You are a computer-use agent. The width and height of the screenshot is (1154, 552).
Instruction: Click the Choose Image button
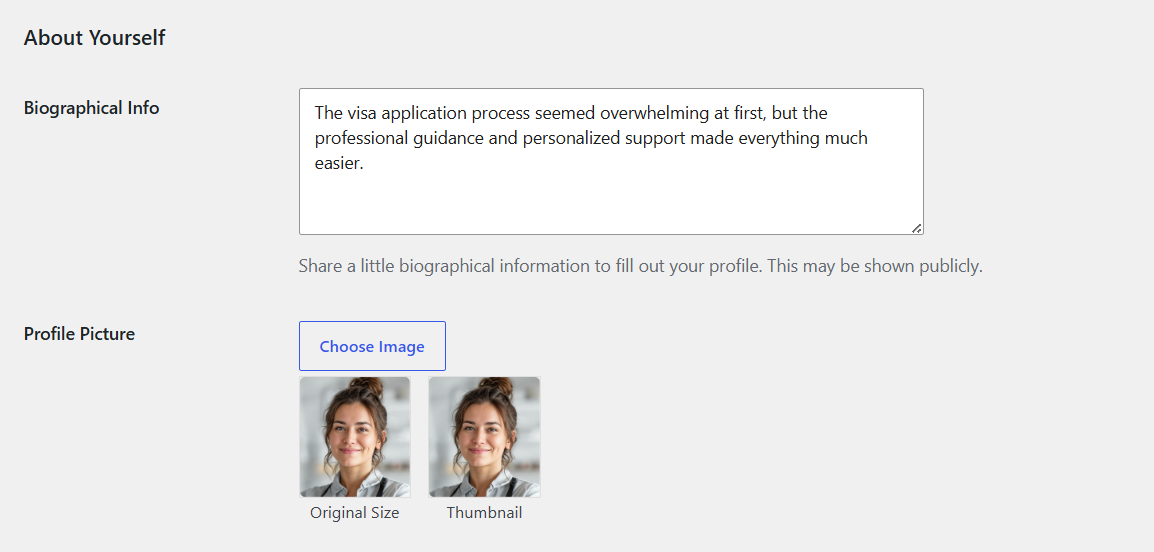[x=372, y=346]
